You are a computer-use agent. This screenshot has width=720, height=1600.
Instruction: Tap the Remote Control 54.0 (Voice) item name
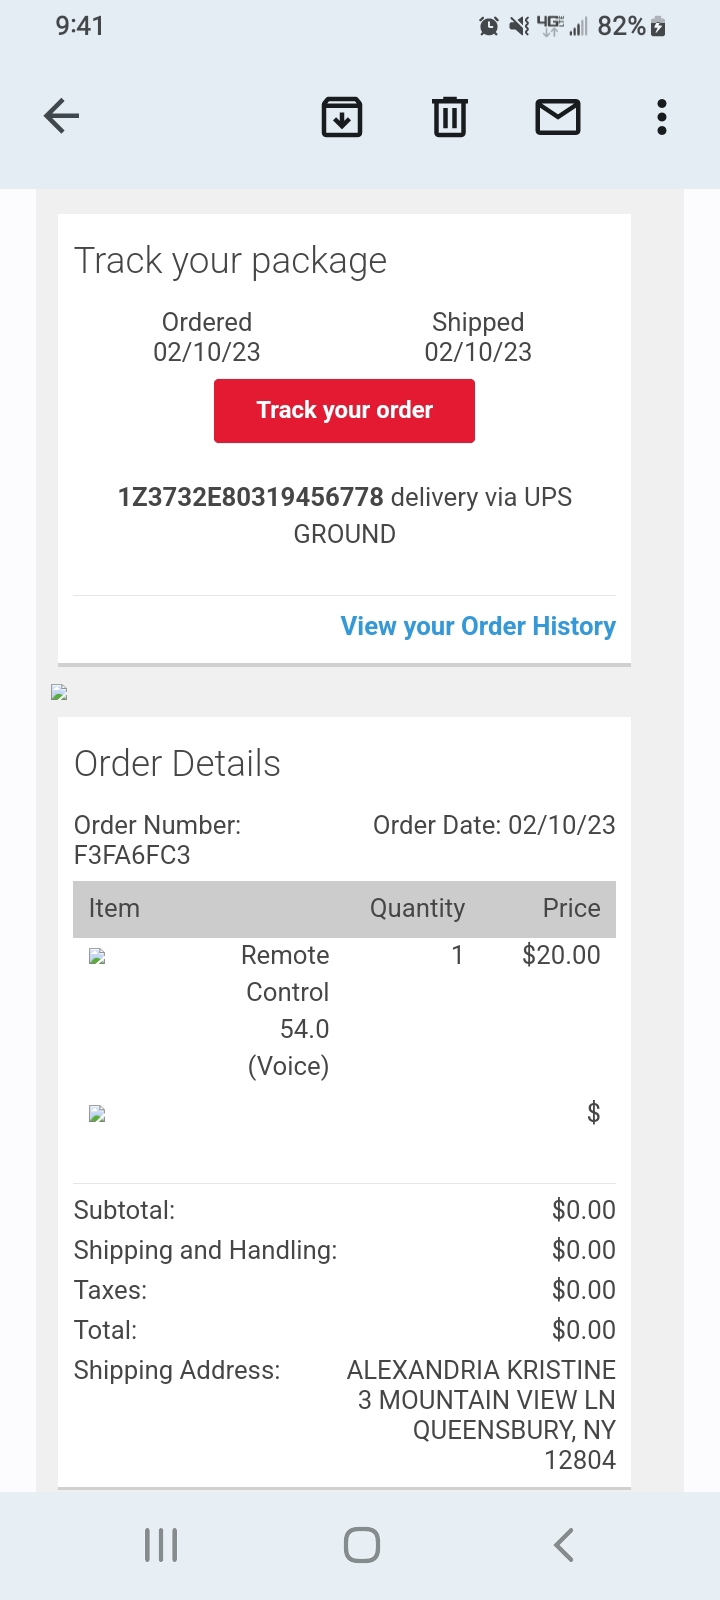click(x=287, y=1010)
